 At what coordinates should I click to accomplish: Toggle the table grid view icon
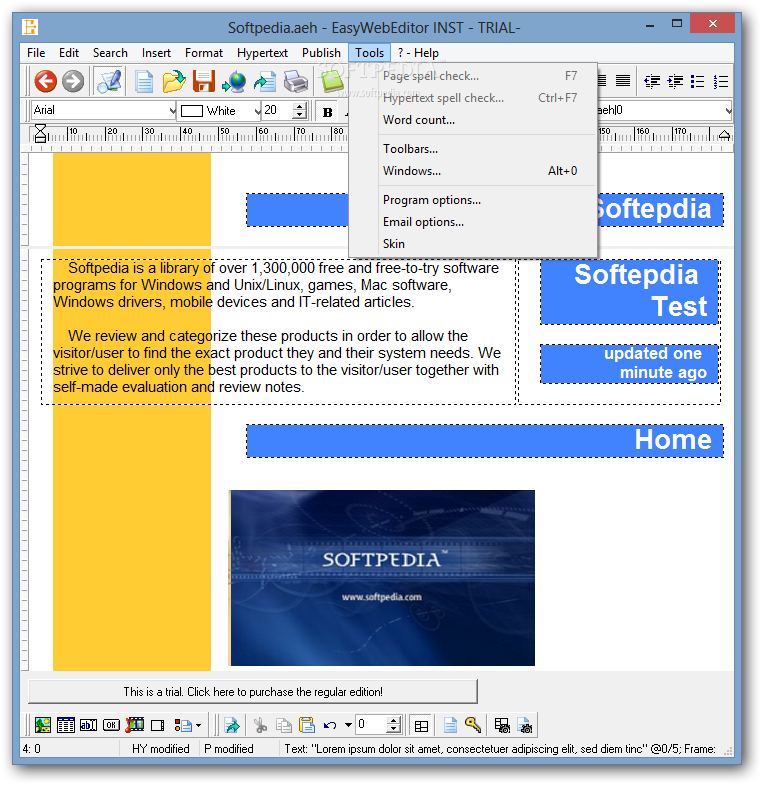(x=422, y=725)
